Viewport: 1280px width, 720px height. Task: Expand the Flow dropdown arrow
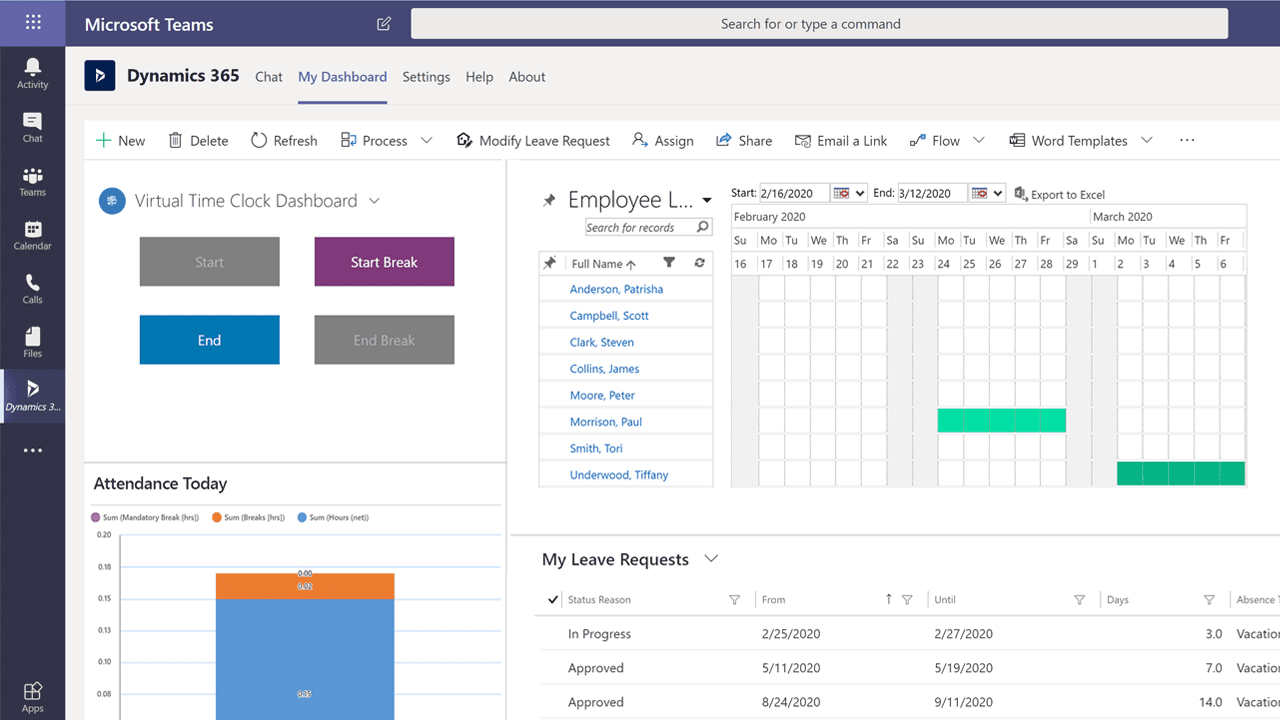point(979,141)
